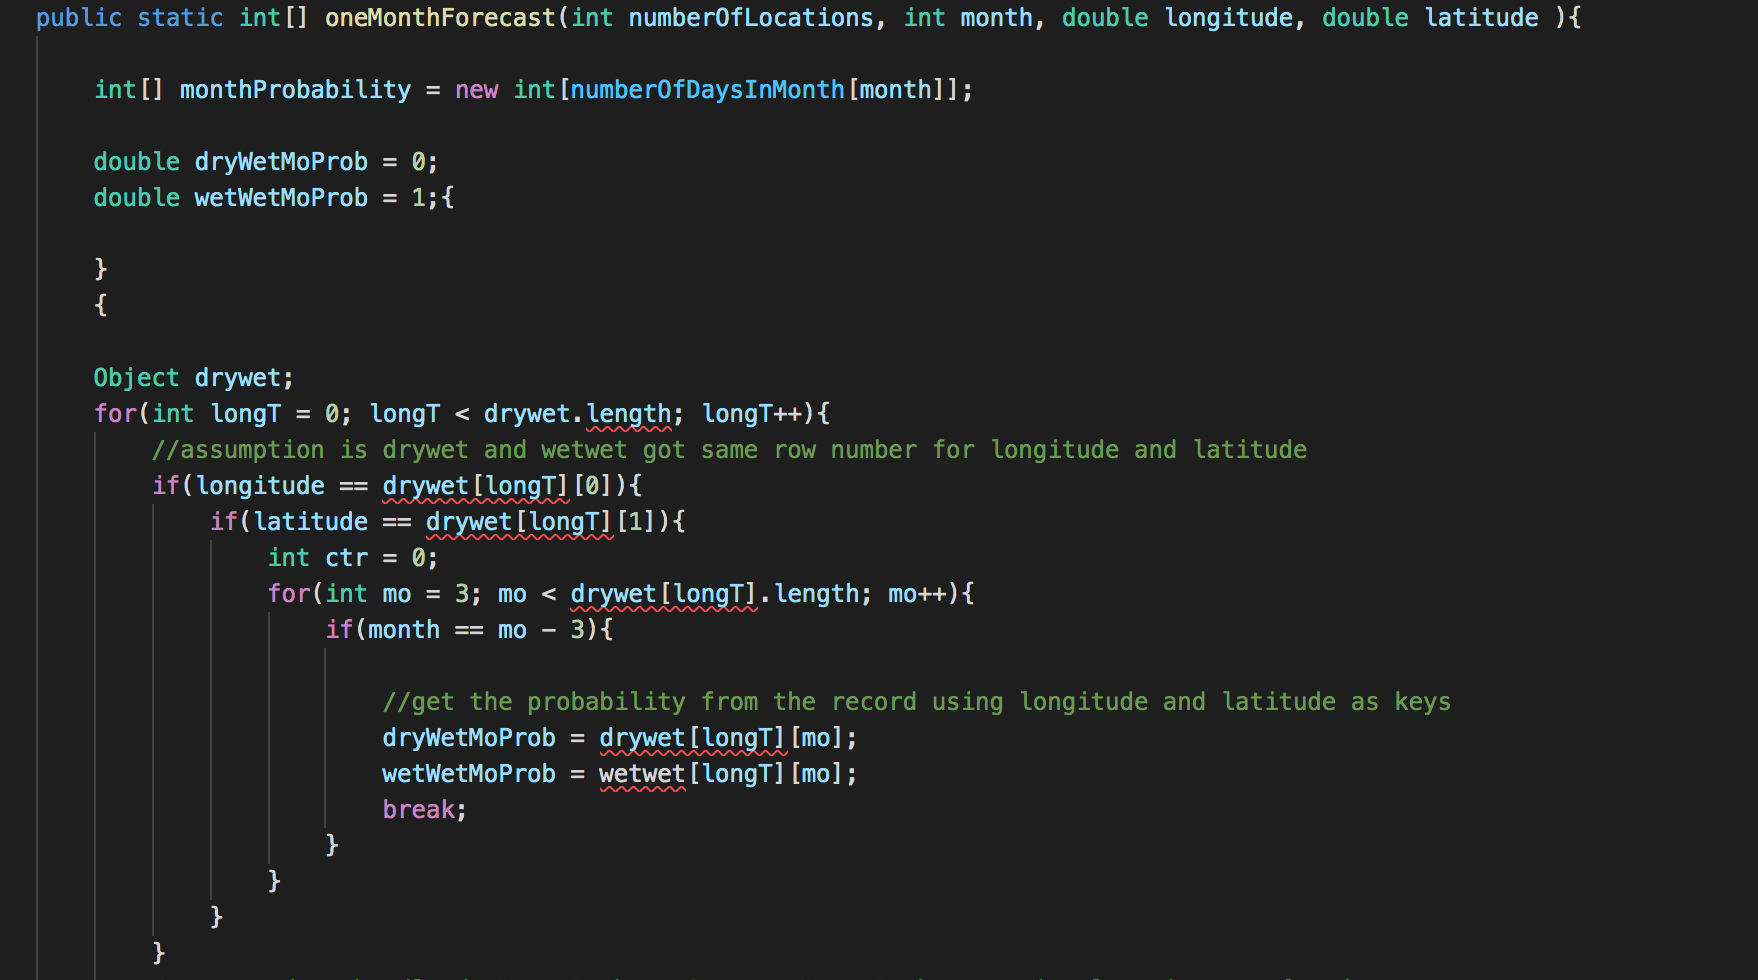The height and width of the screenshot is (980, 1758).
Task: Click the break keyword statement
Action: click(x=416, y=809)
